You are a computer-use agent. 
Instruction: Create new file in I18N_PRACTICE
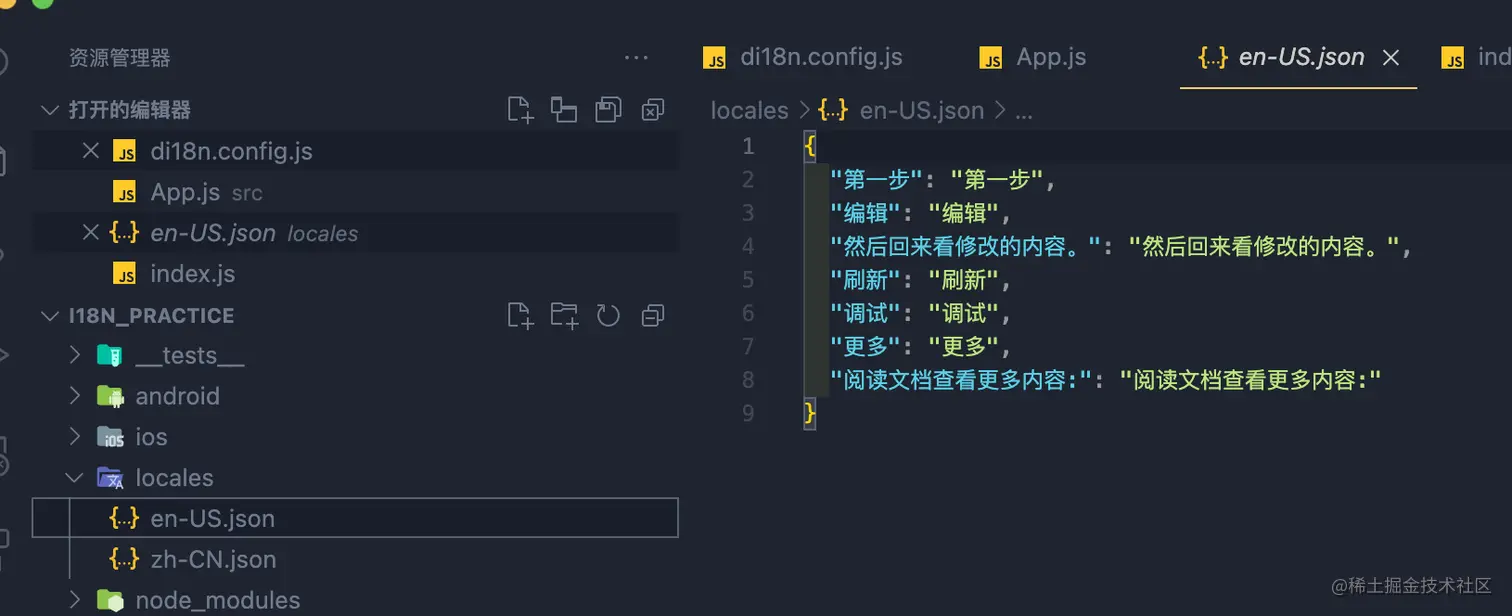pyautogui.click(x=520, y=316)
